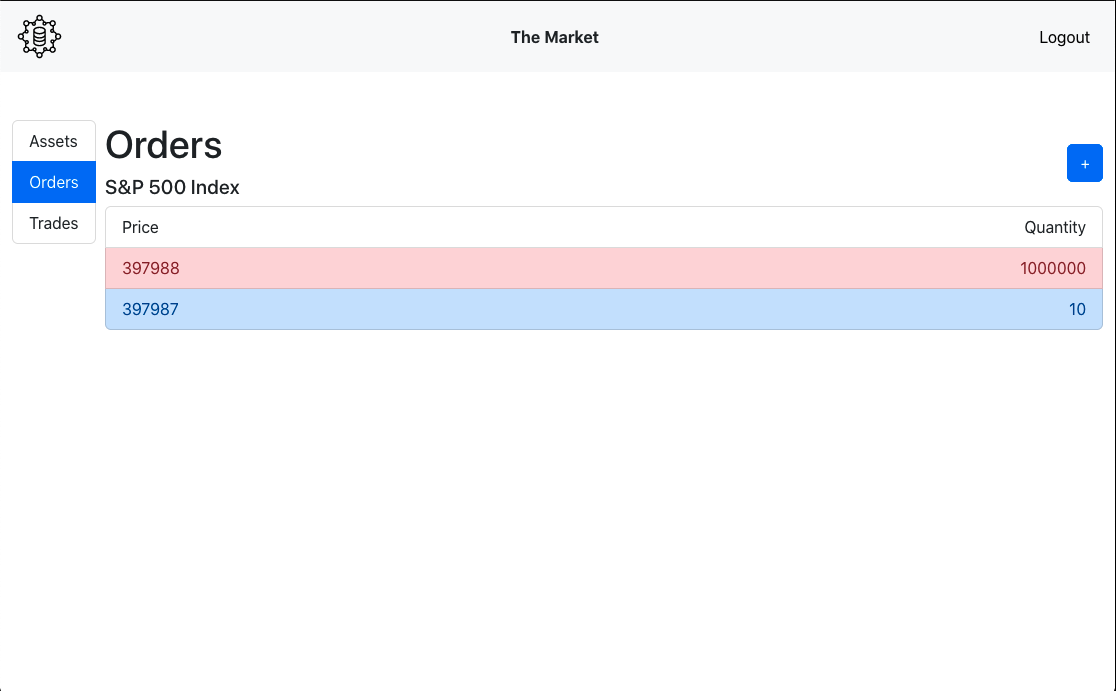Click the price value 397988

coord(150,268)
